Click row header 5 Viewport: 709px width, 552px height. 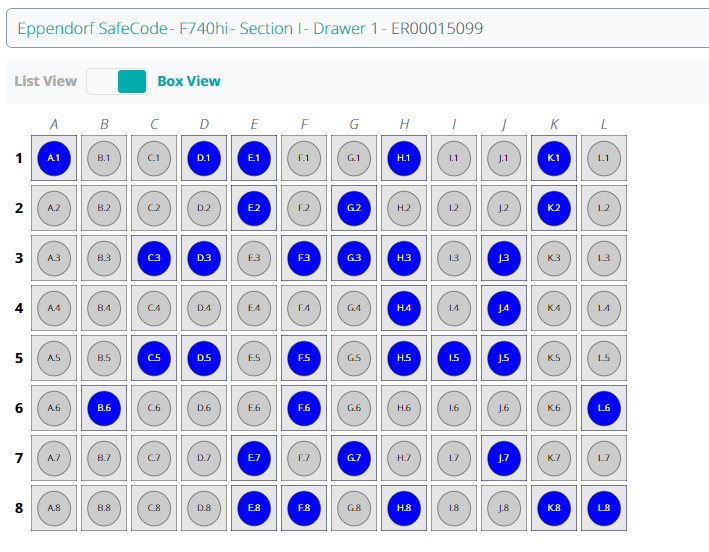[19, 358]
